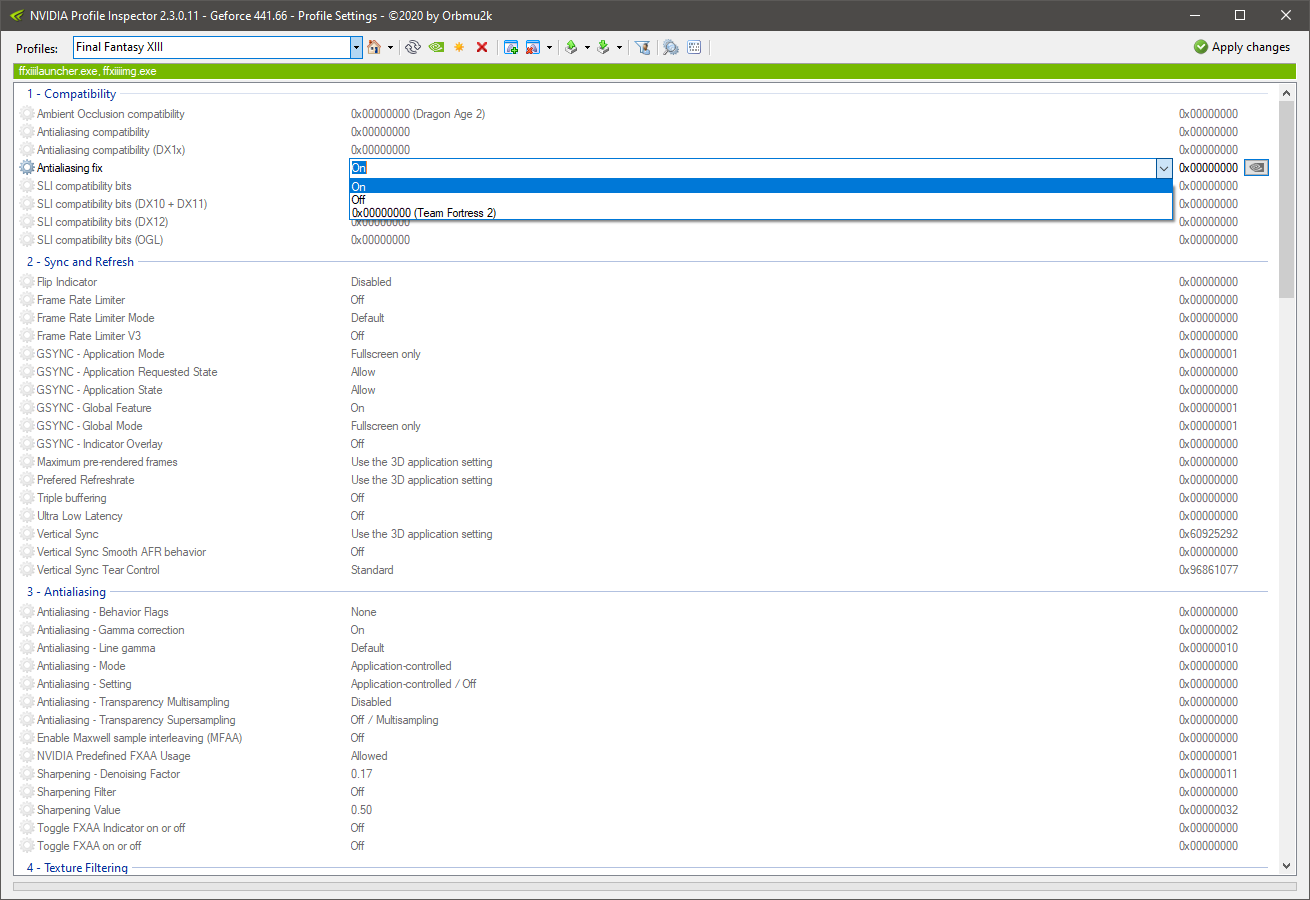Delete the current profile with red X
The height and width of the screenshot is (900, 1310).
coord(482,47)
